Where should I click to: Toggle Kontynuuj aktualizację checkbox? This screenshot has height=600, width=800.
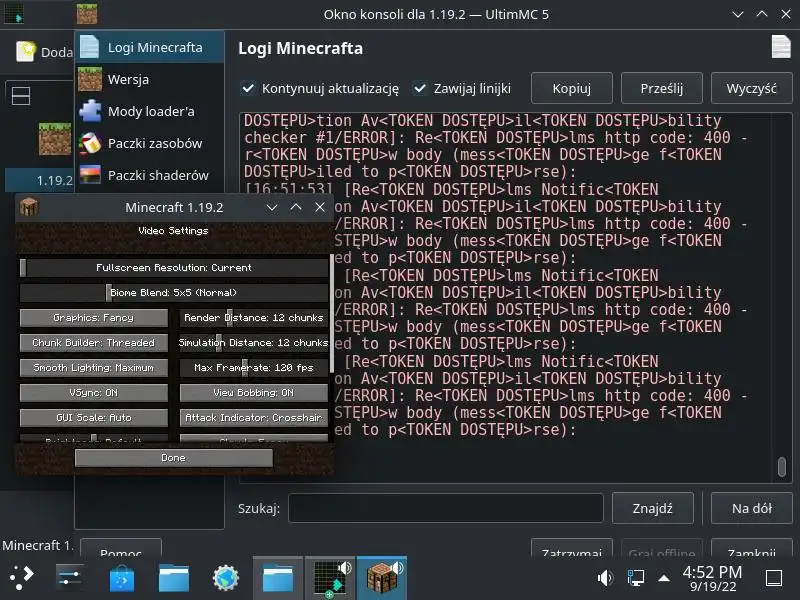248,88
